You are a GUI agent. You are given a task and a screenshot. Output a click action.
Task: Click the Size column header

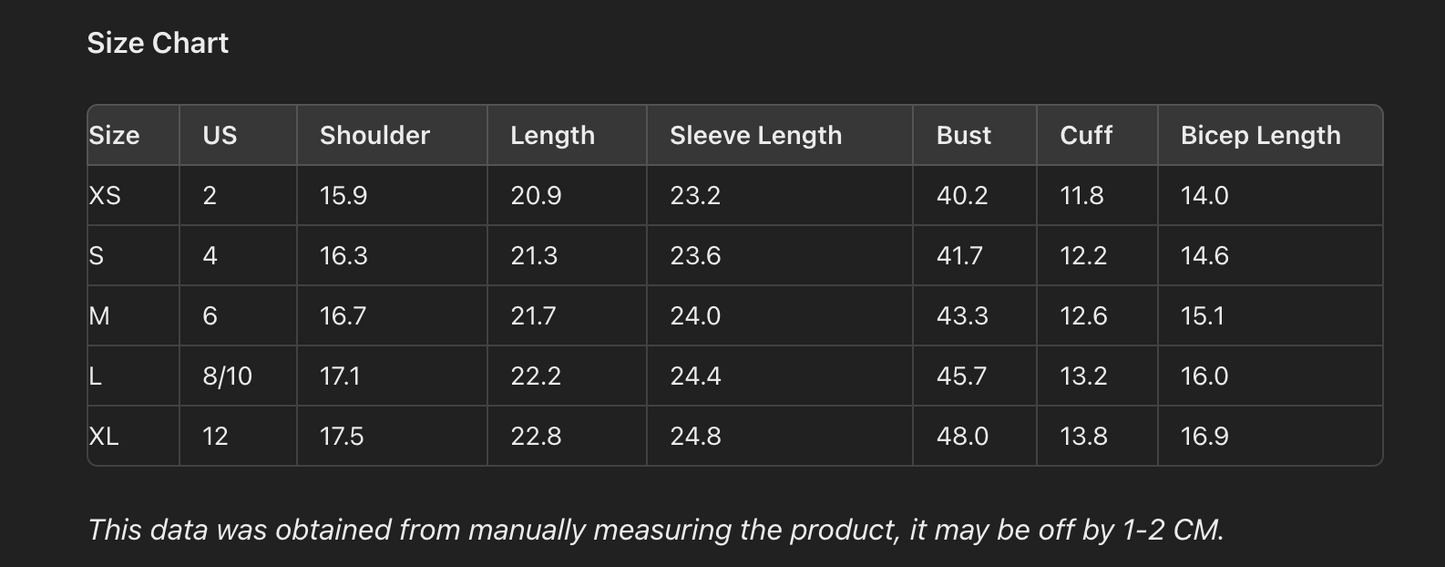tap(114, 135)
